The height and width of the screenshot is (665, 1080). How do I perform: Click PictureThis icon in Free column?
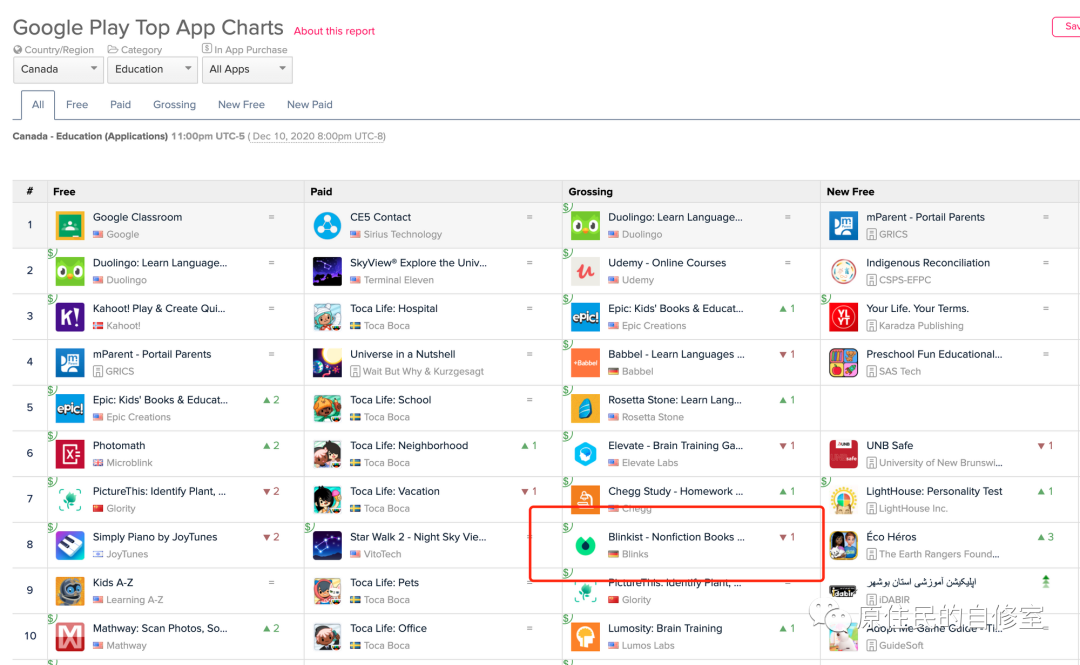click(70, 500)
